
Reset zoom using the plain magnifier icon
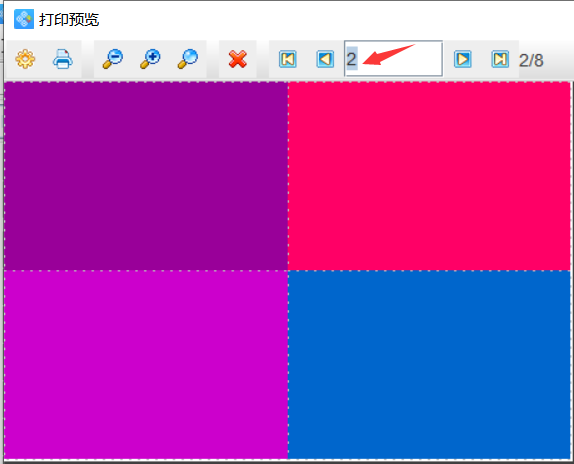tap(188, 59)
